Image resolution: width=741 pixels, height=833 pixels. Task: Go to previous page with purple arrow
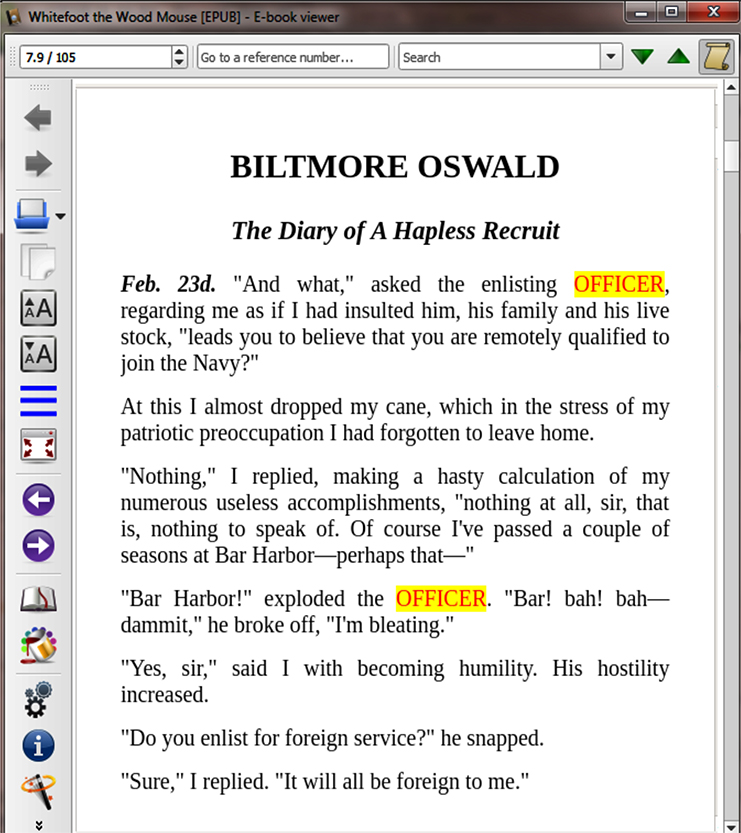click(x=38, y=499)
